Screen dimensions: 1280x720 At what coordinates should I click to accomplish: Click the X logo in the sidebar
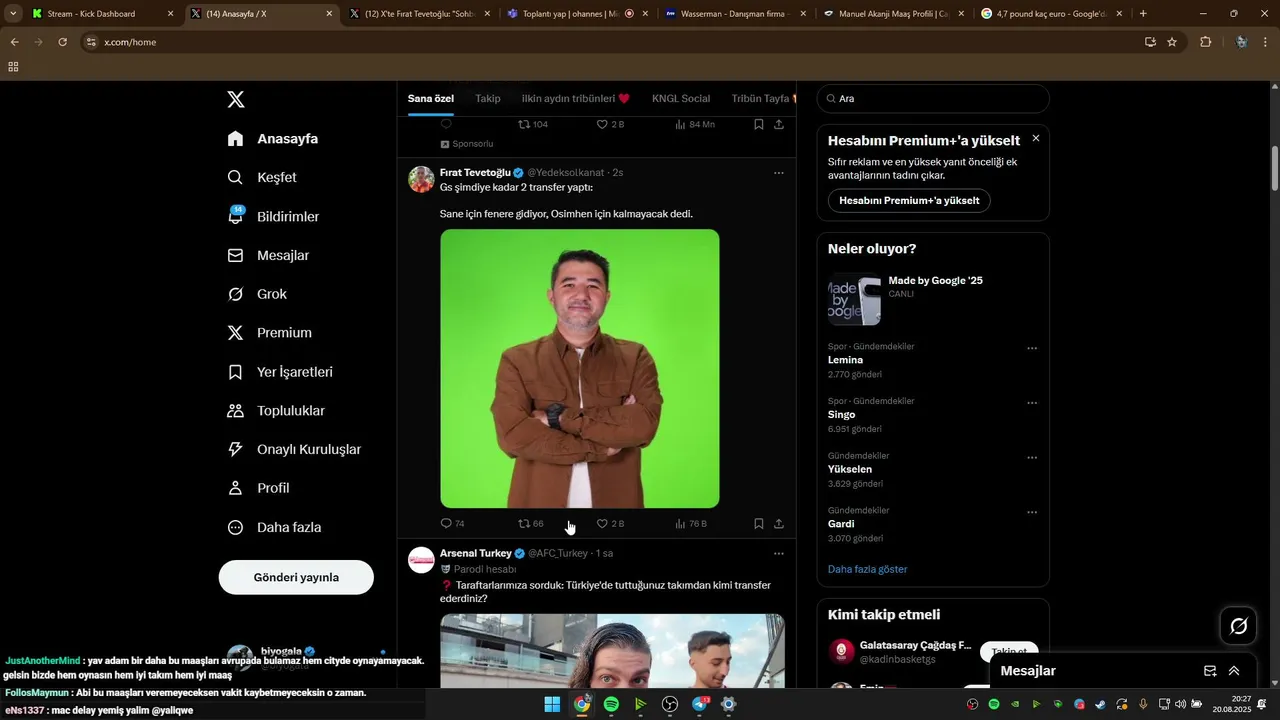[236, 99]
